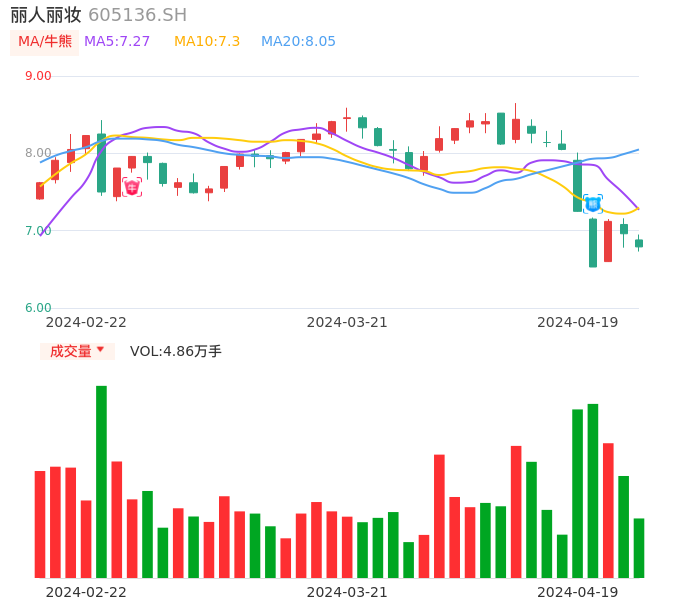Toggle the MA/牛熊 indicator button
This screenshot has width=686, height=606.
click(x=45, y=42)
